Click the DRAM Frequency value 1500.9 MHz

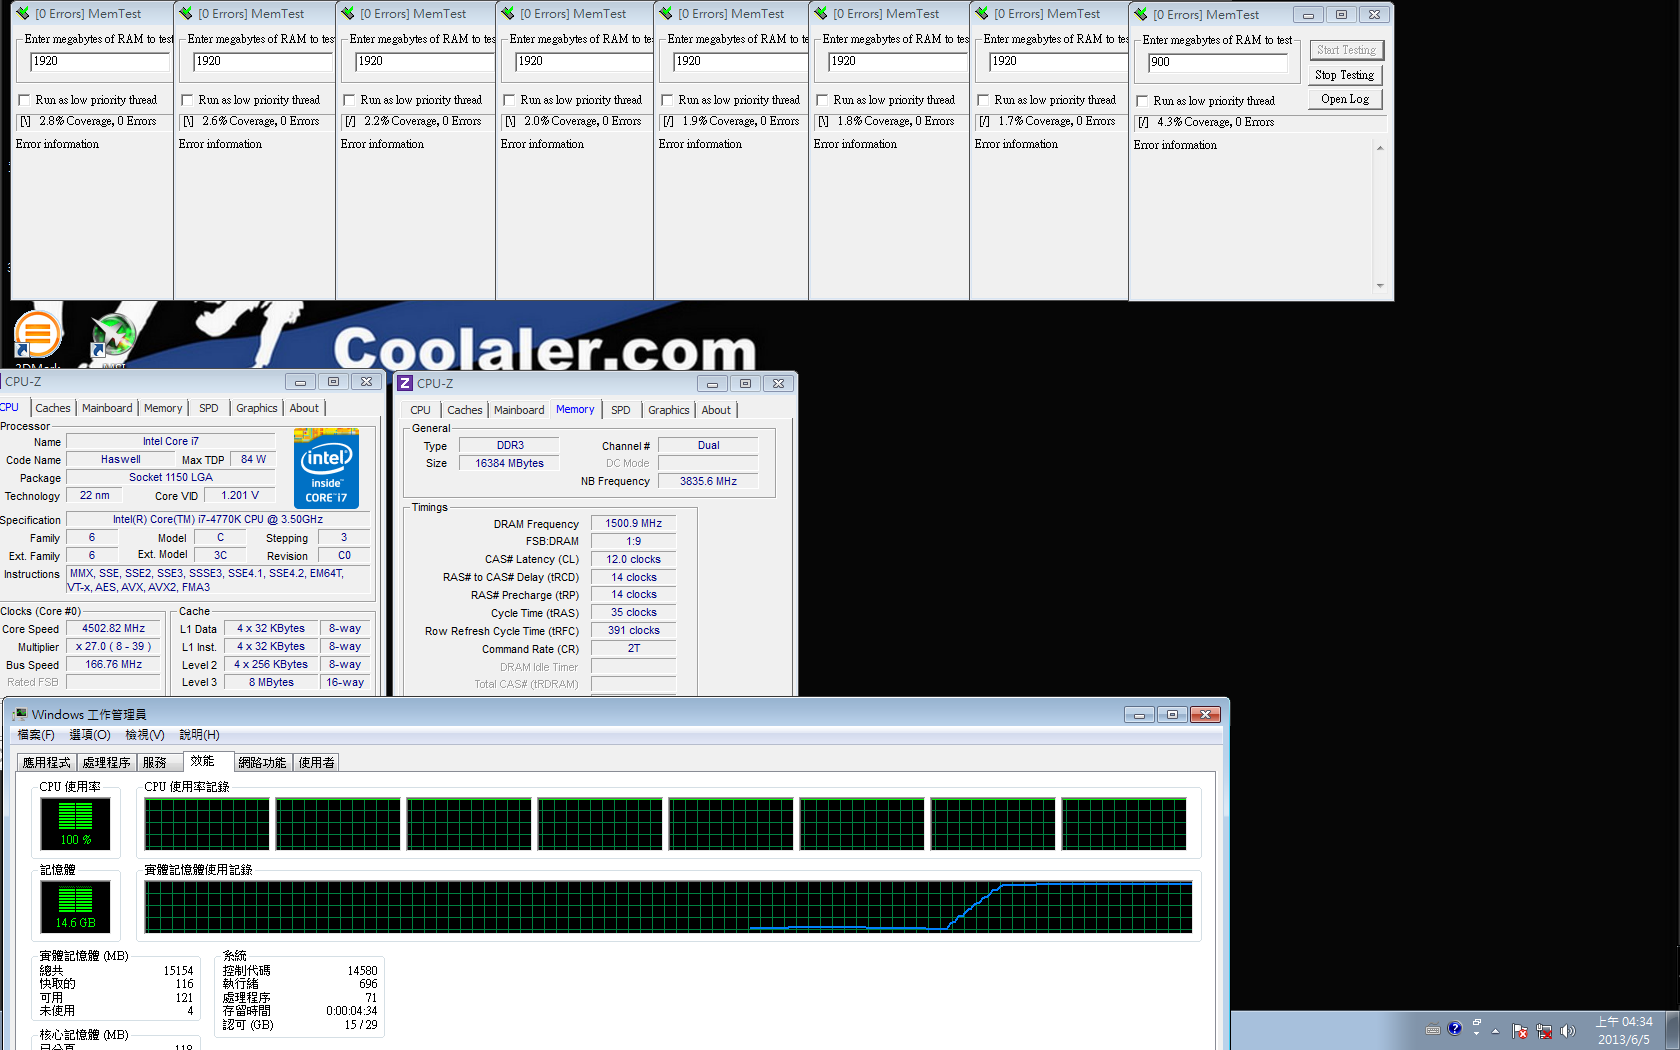(x=633, y=523)
